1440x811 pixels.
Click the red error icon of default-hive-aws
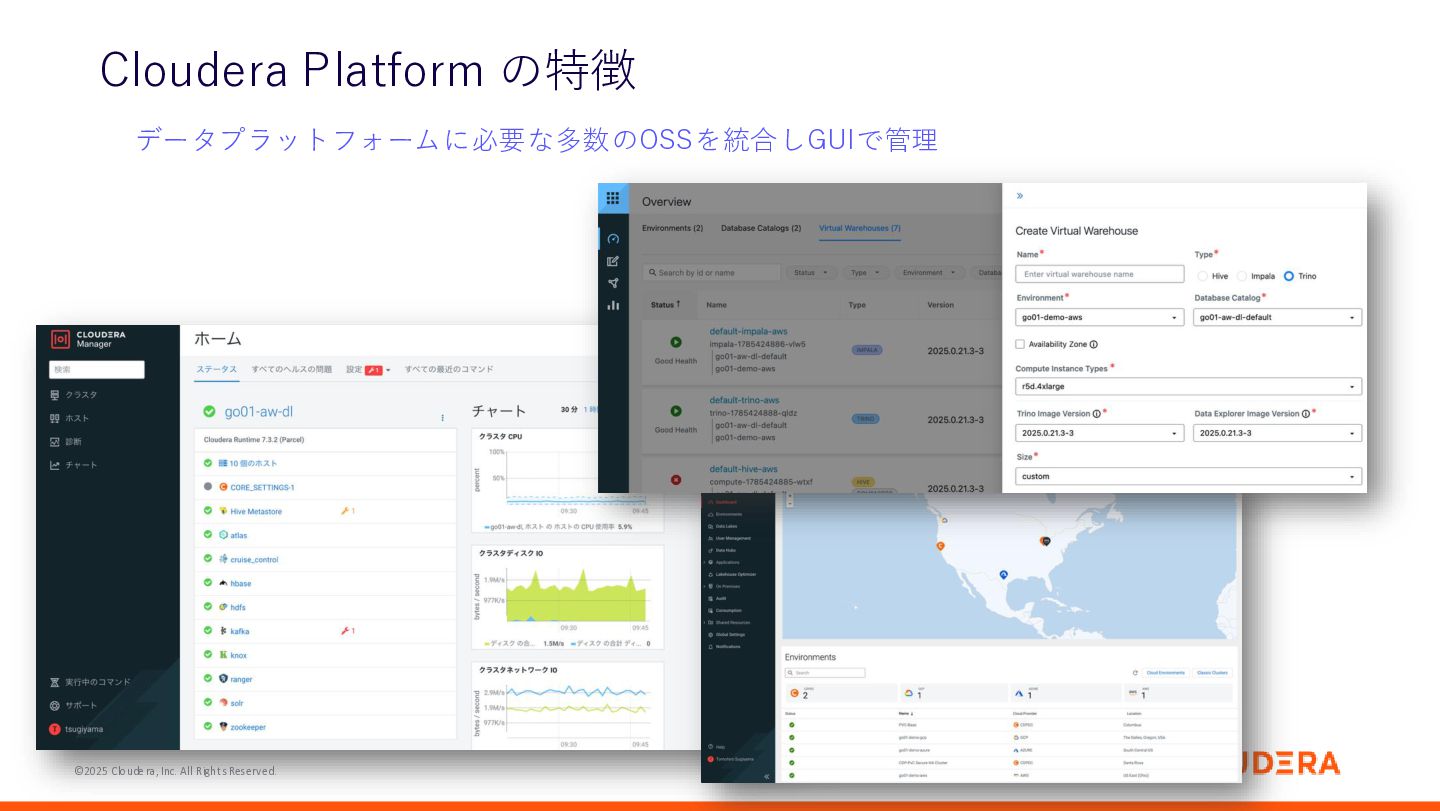pos(676,480)
